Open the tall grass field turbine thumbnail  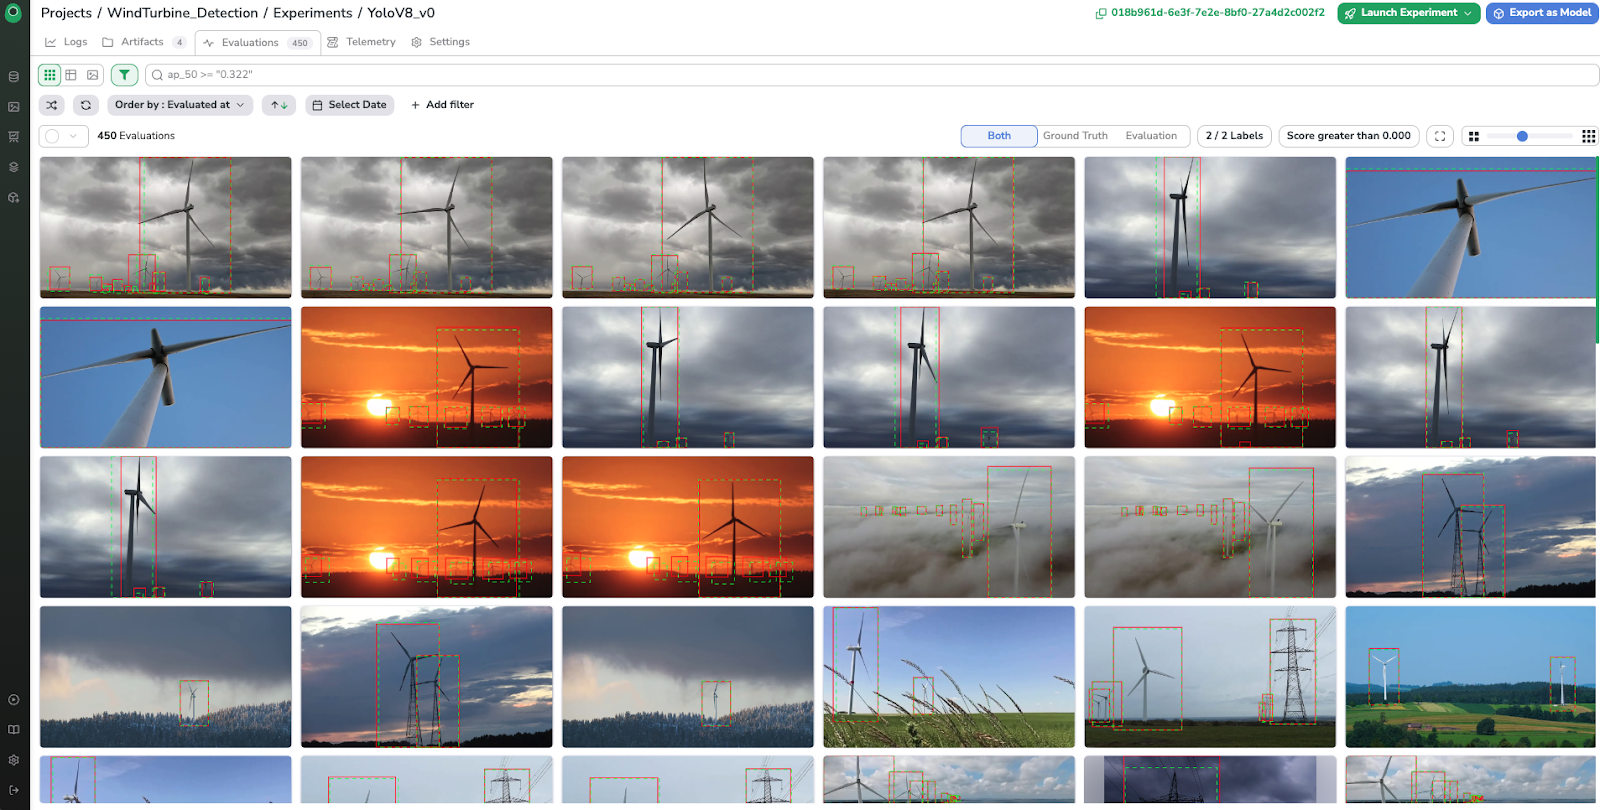point(949,677)
